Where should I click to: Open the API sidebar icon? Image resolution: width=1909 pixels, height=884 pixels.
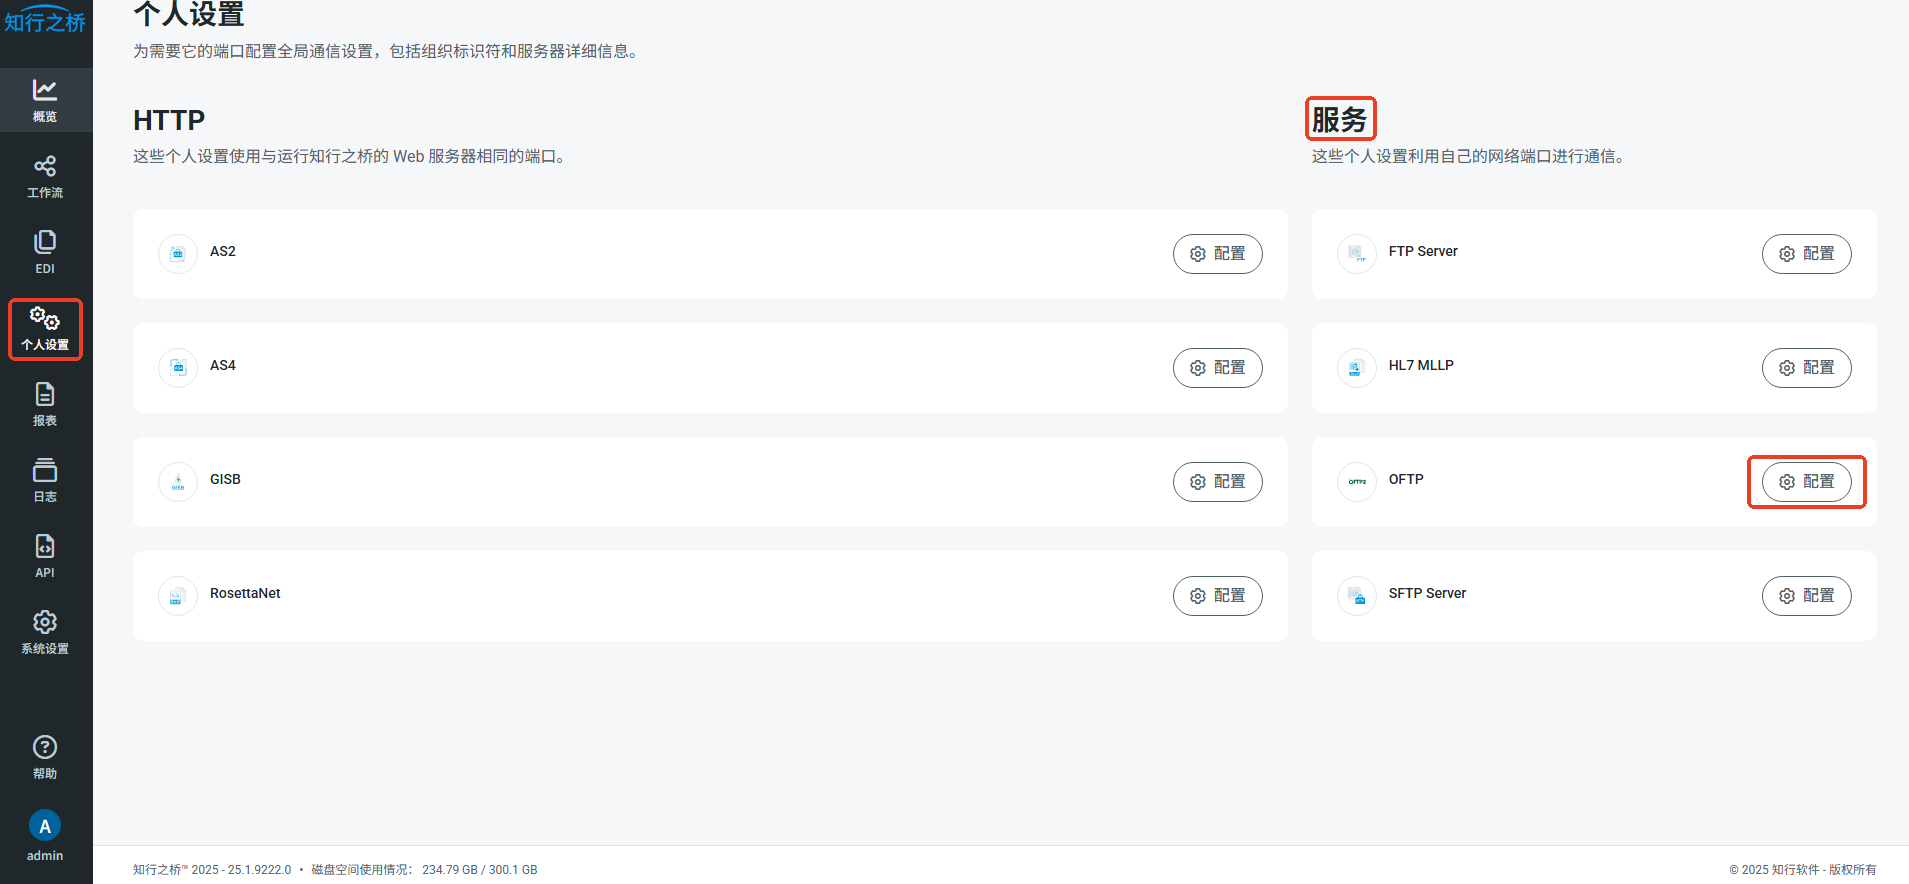pos(45,556)
